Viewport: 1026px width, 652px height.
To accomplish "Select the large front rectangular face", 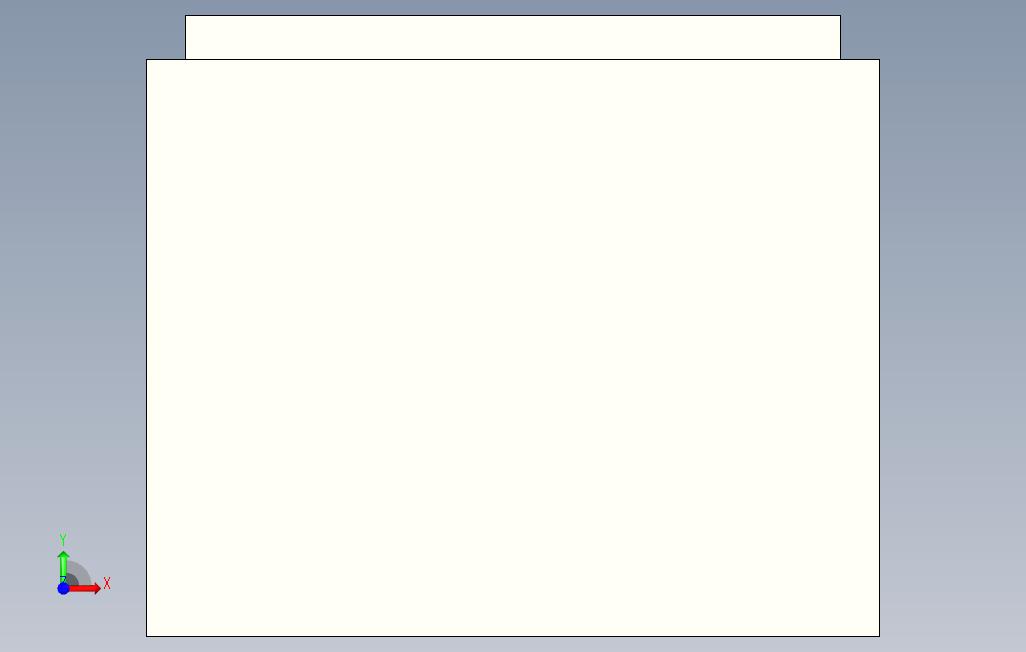I will point(513,348).
